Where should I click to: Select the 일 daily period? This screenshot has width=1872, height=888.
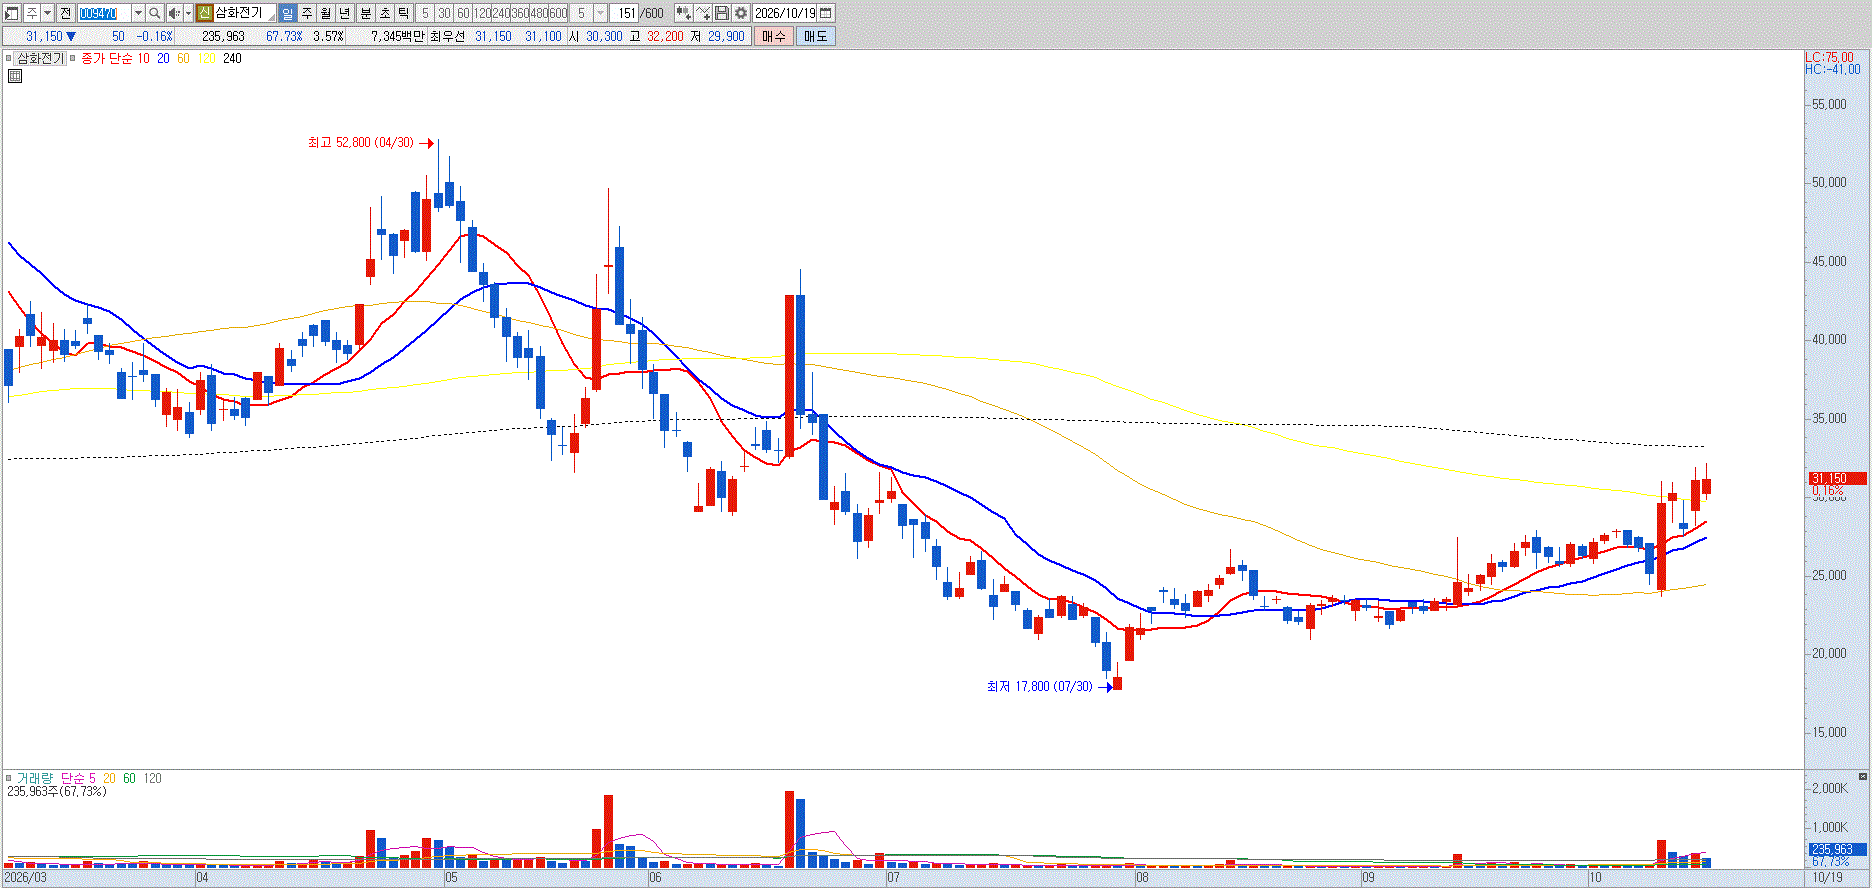click(x=288, y=13)
